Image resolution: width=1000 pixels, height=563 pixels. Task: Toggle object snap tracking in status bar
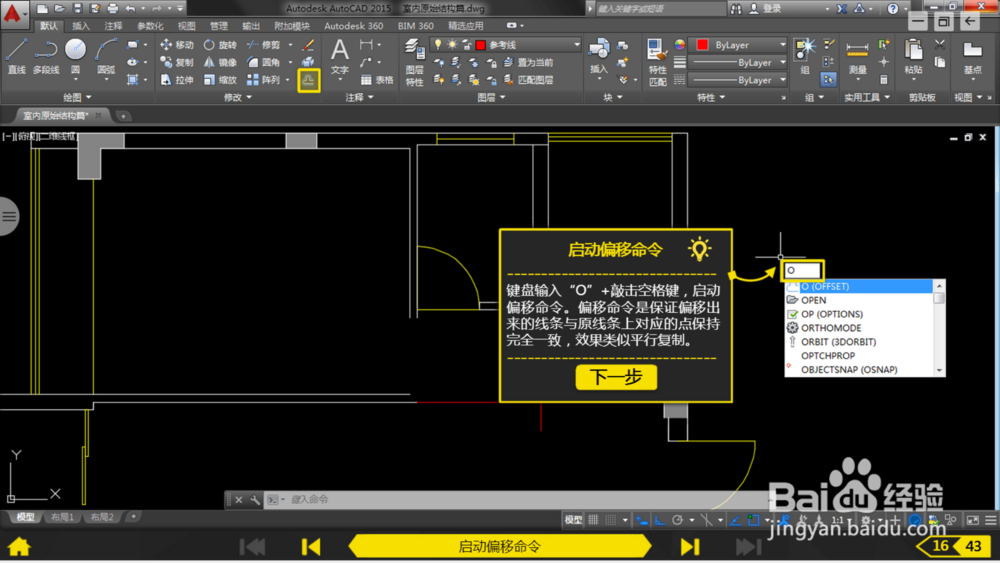click(x=735, y=520)
